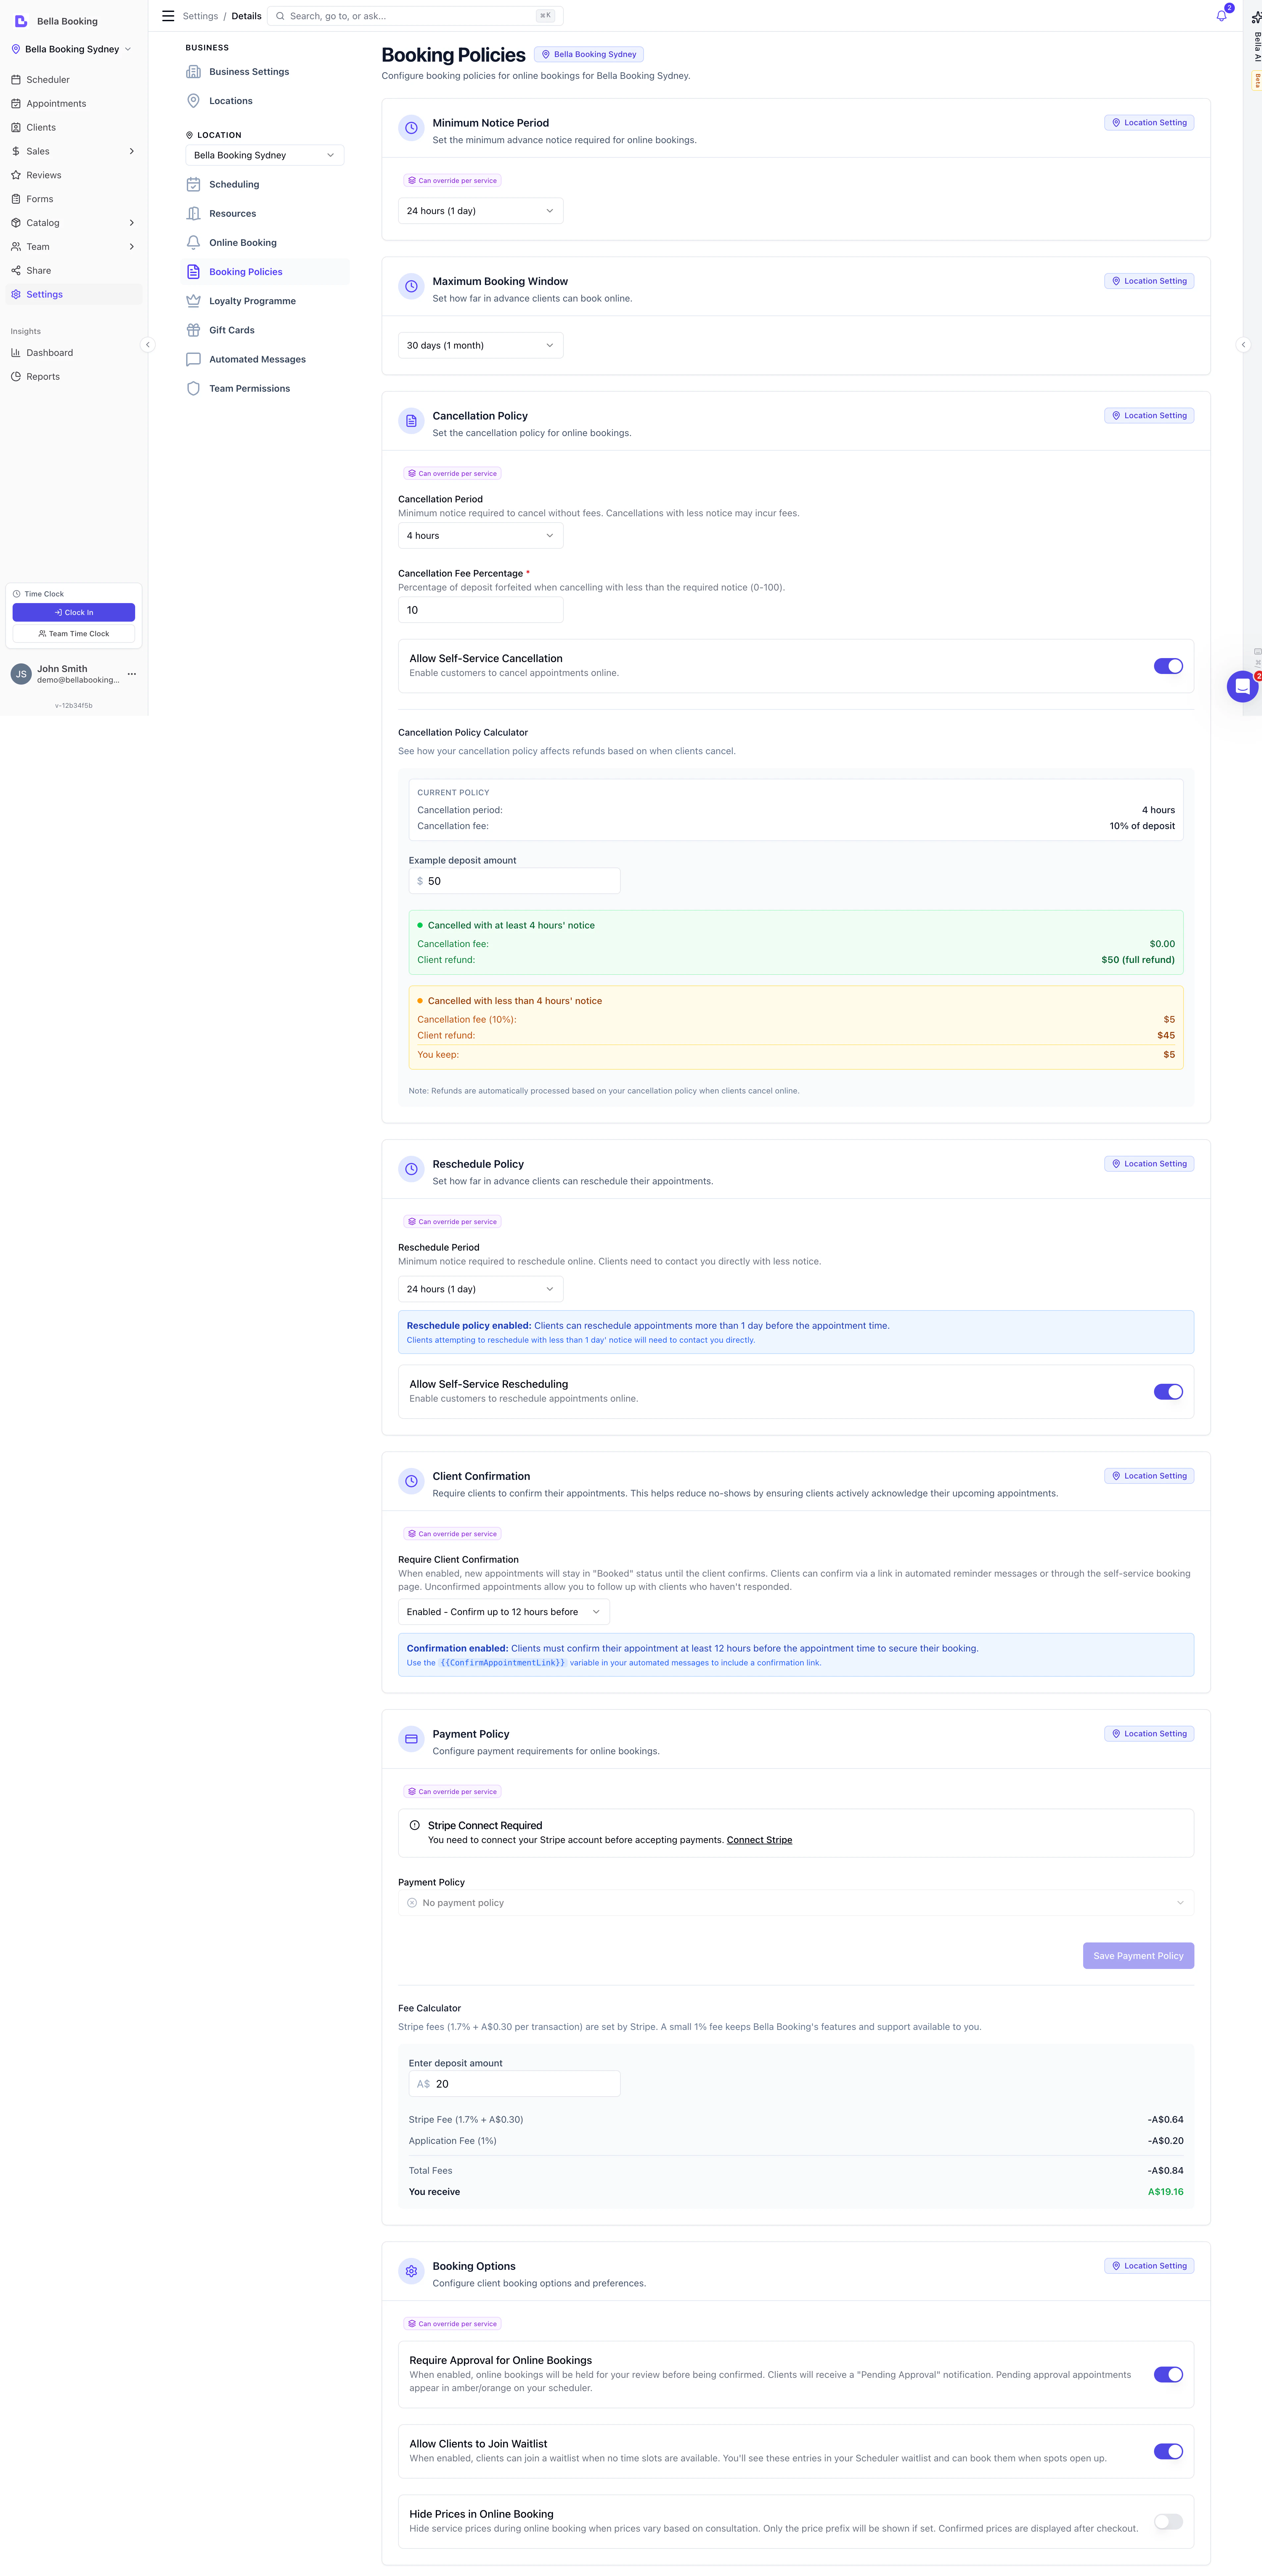Open the Insights Dashboard

click(74, 353)
